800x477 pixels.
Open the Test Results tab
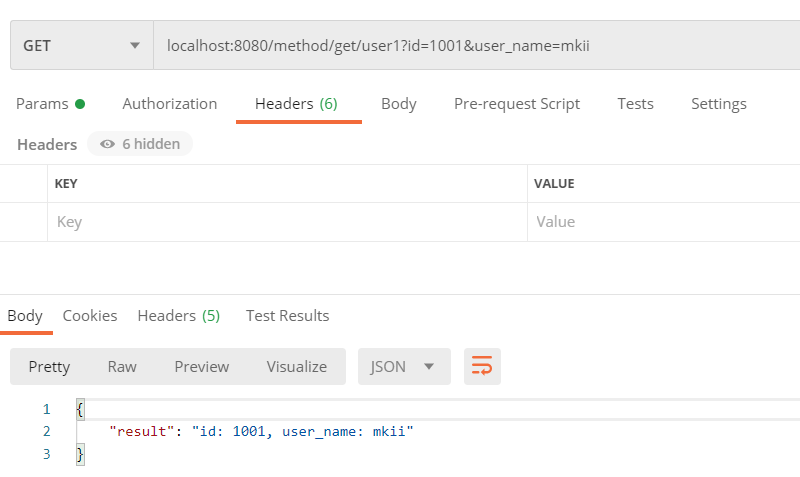pos(287,316)
